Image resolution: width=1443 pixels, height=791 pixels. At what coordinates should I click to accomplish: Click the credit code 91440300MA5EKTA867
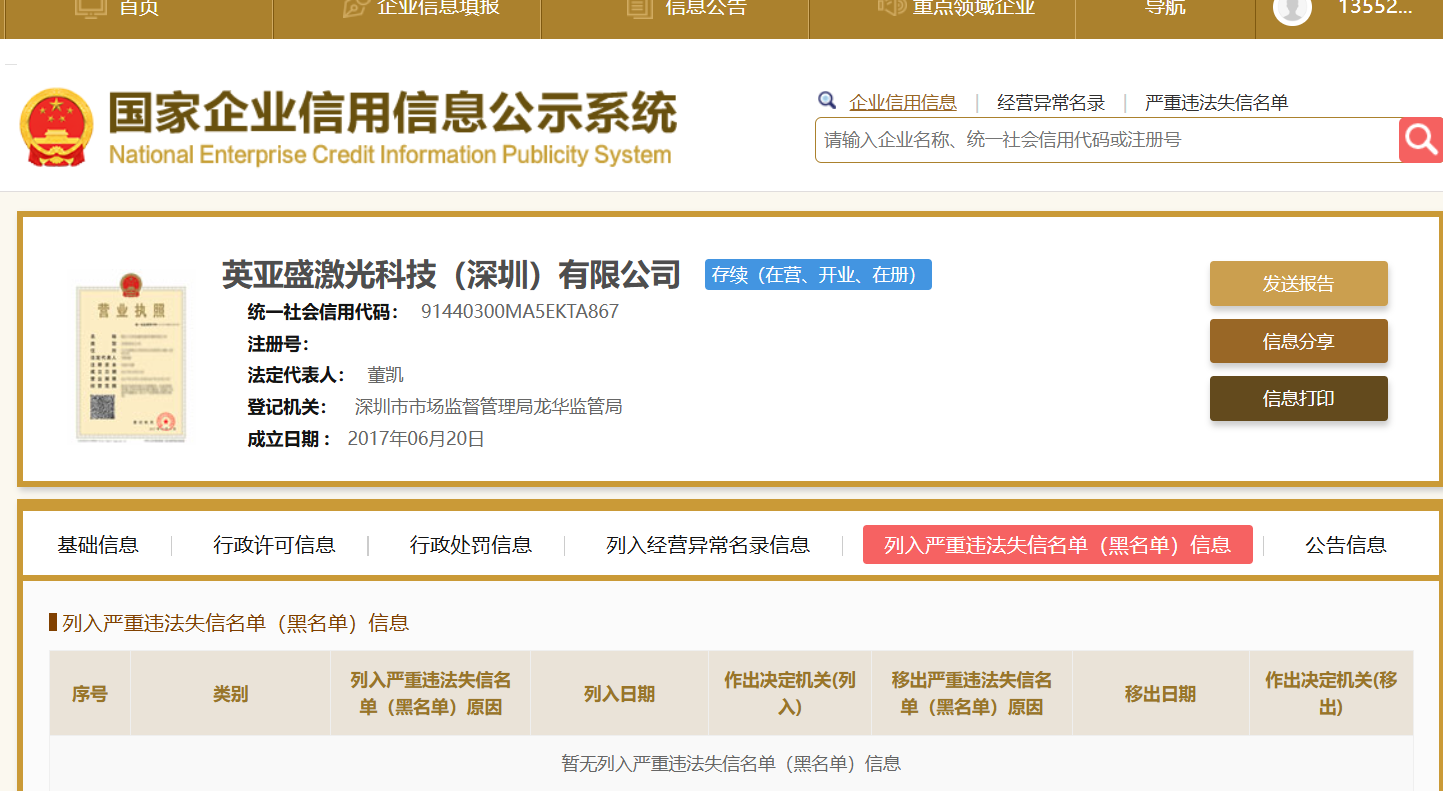click(520, 311)
